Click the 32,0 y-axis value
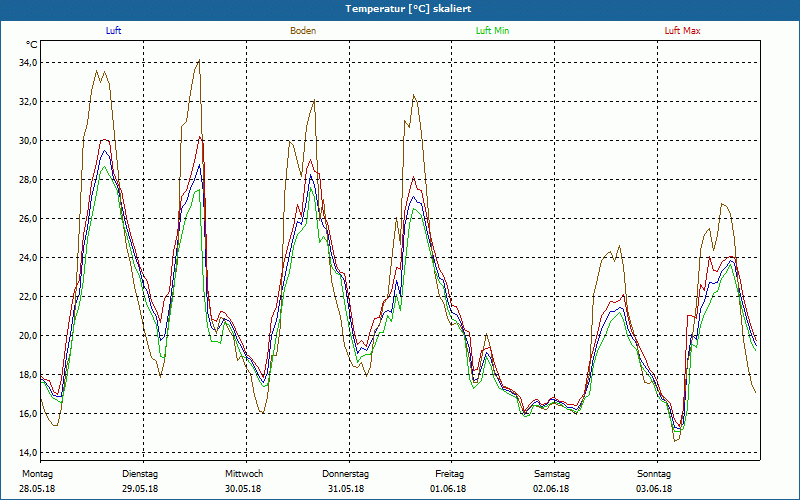Screen dimensions: 800x500 [28, 102]
